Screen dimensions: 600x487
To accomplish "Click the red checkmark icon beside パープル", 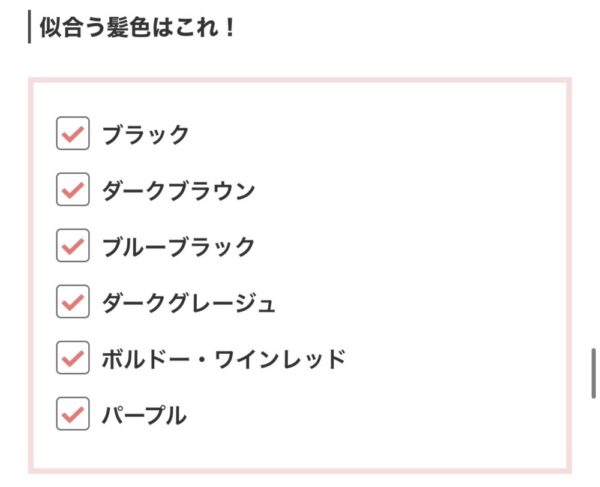I will pos(73,414).
